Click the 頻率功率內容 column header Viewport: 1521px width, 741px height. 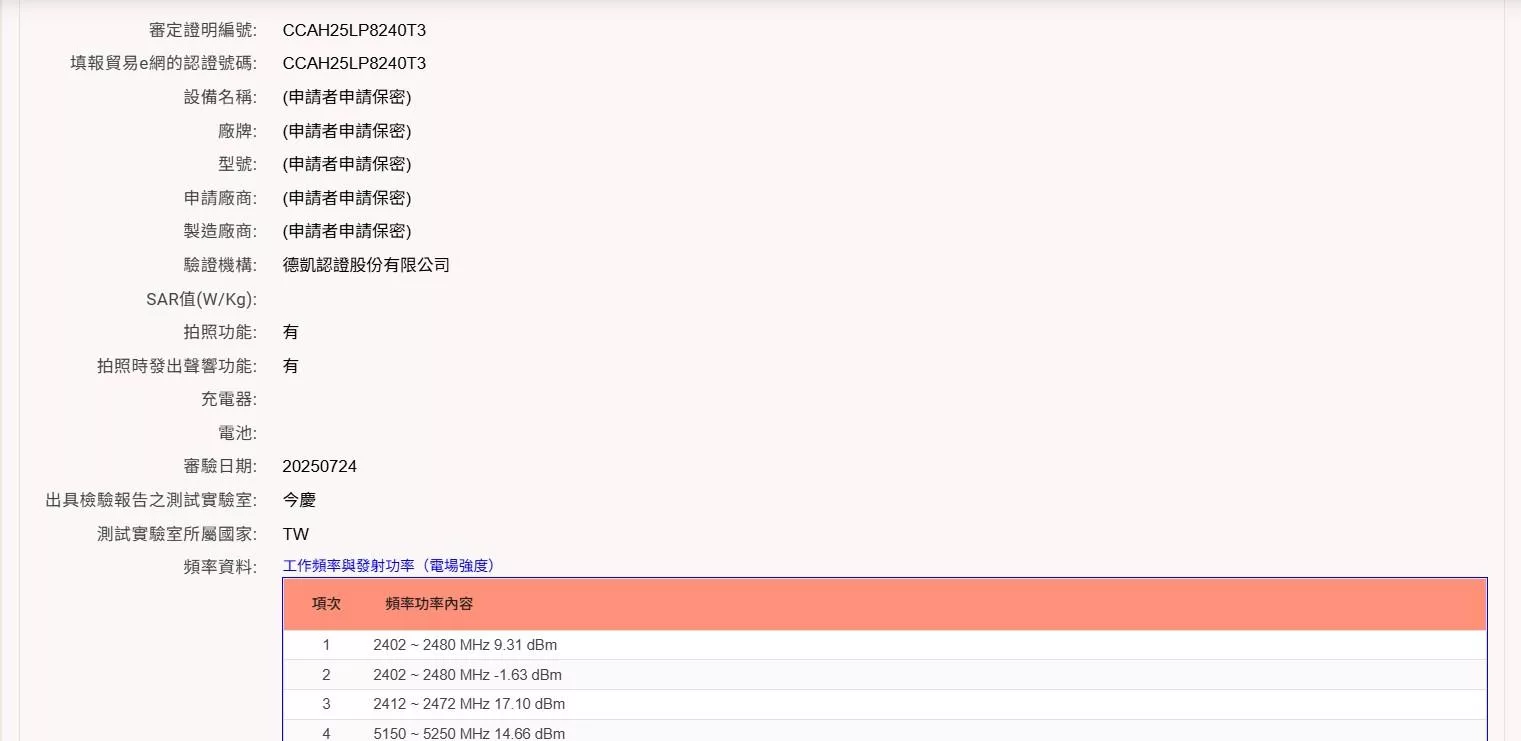(x=429, y=604)
